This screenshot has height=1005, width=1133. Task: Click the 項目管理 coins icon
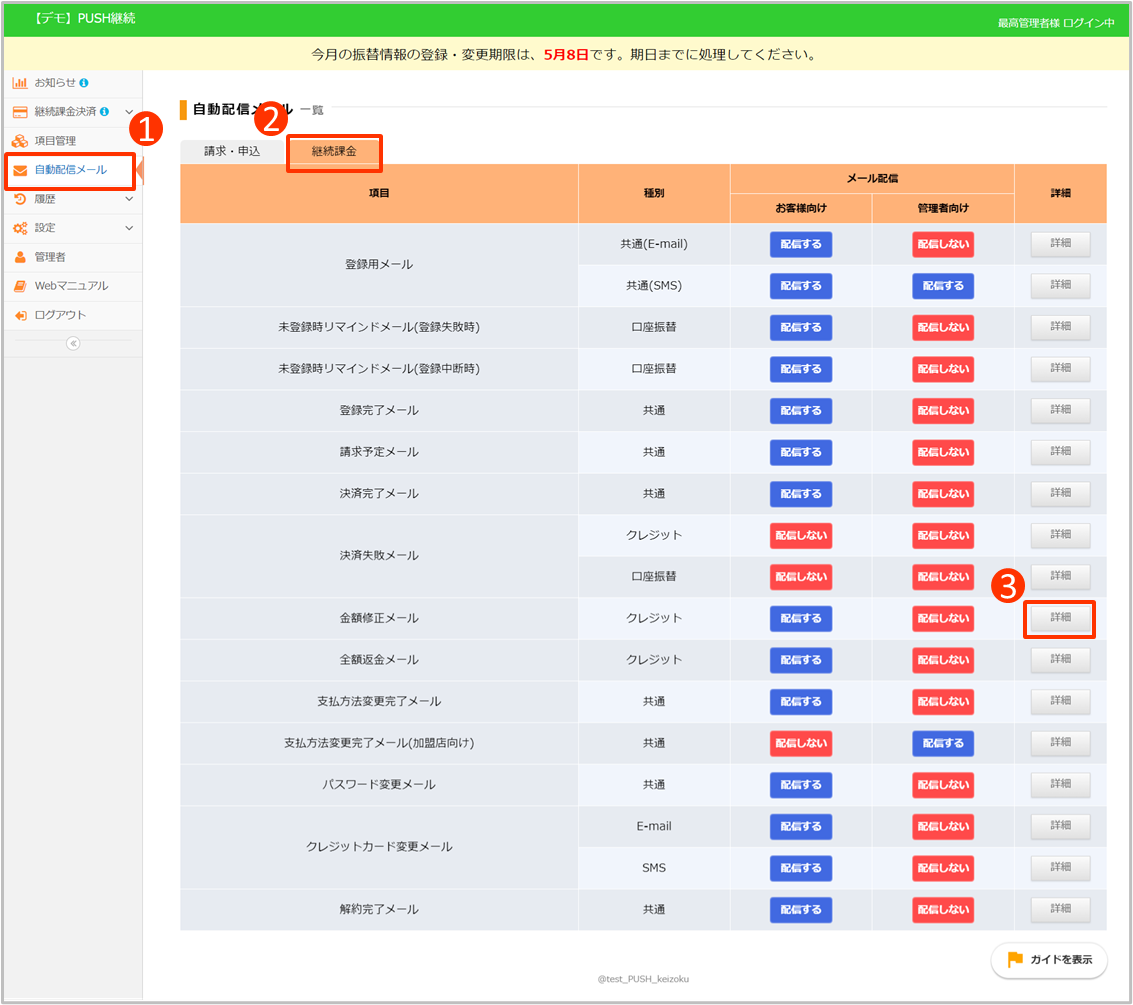pos(20,141)
